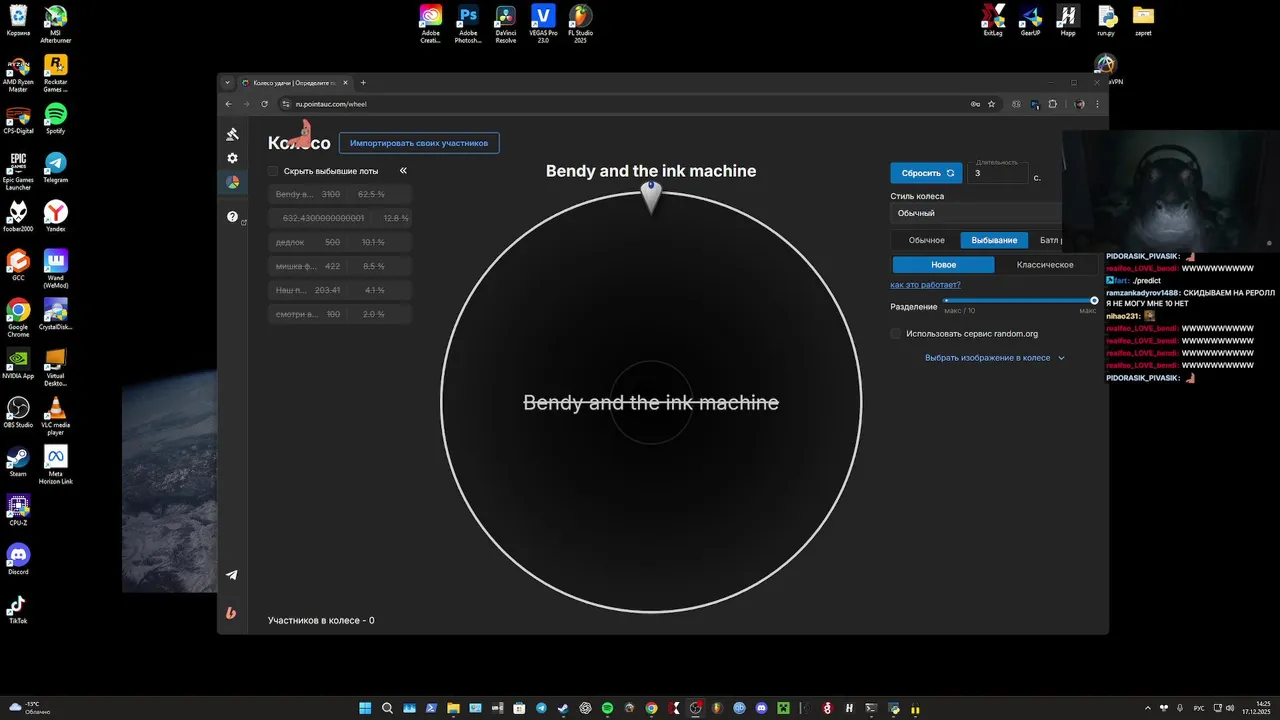The height and width of the screenshot is (720, 1280).
Task: Switch to the 'Обычное' wheel mode tab
Action: (926, 240)
